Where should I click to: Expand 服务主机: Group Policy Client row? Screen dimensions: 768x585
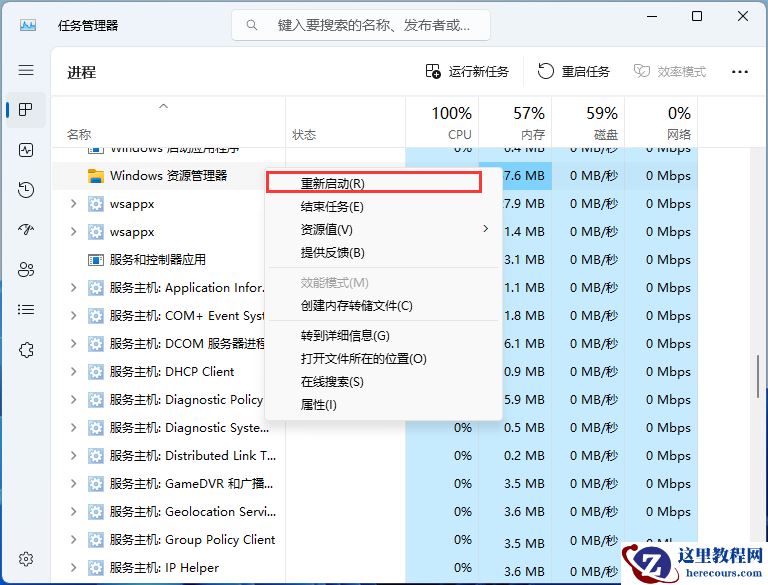(73, 540)
